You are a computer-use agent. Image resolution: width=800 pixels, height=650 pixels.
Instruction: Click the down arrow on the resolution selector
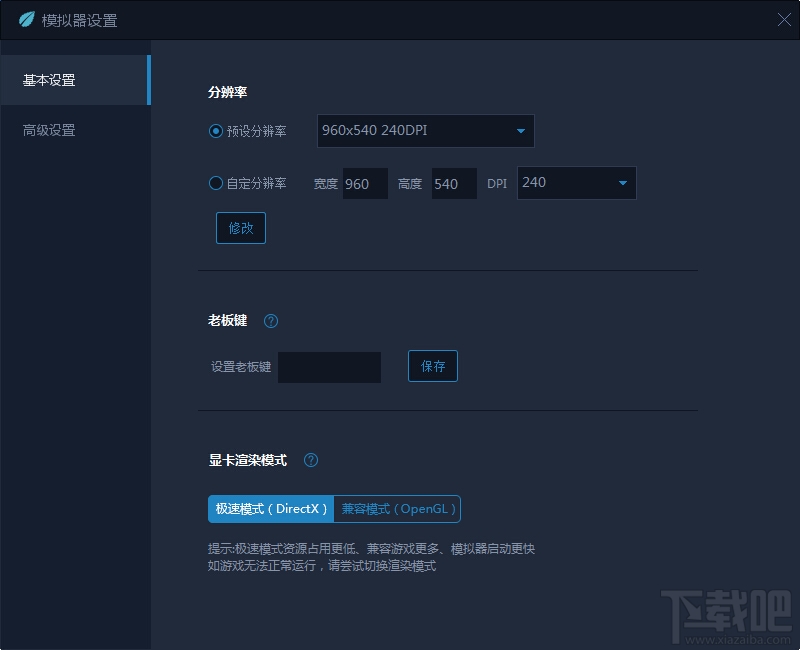(x=520, y=131)
